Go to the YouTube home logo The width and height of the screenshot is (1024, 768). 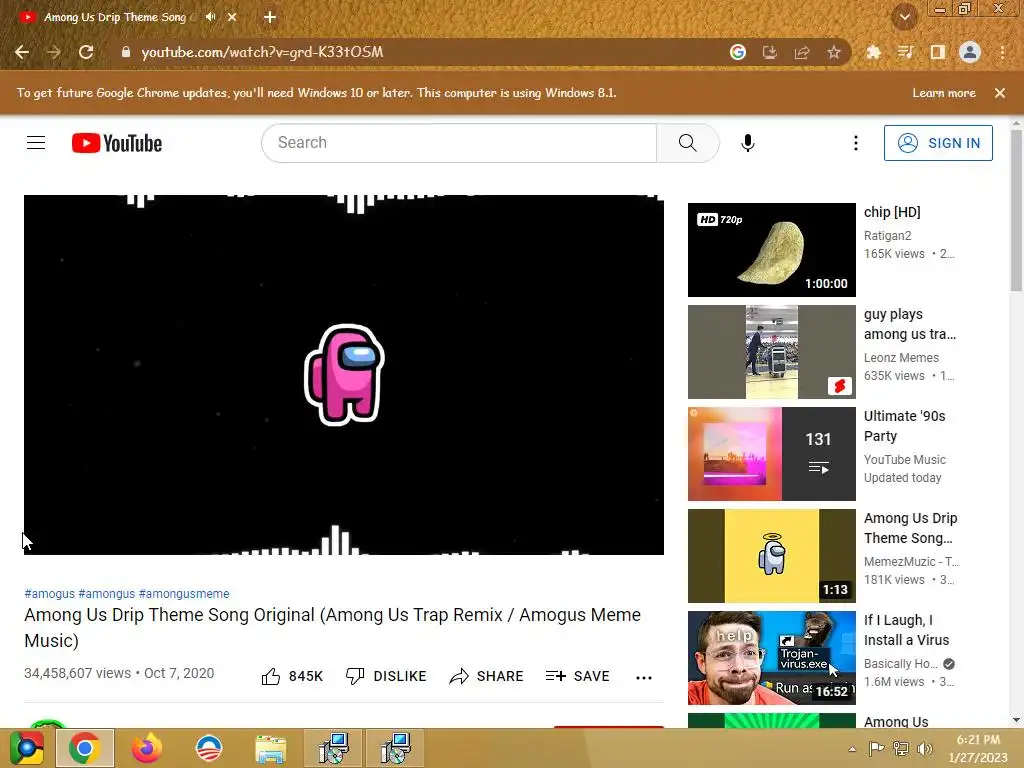coord(117,143)
